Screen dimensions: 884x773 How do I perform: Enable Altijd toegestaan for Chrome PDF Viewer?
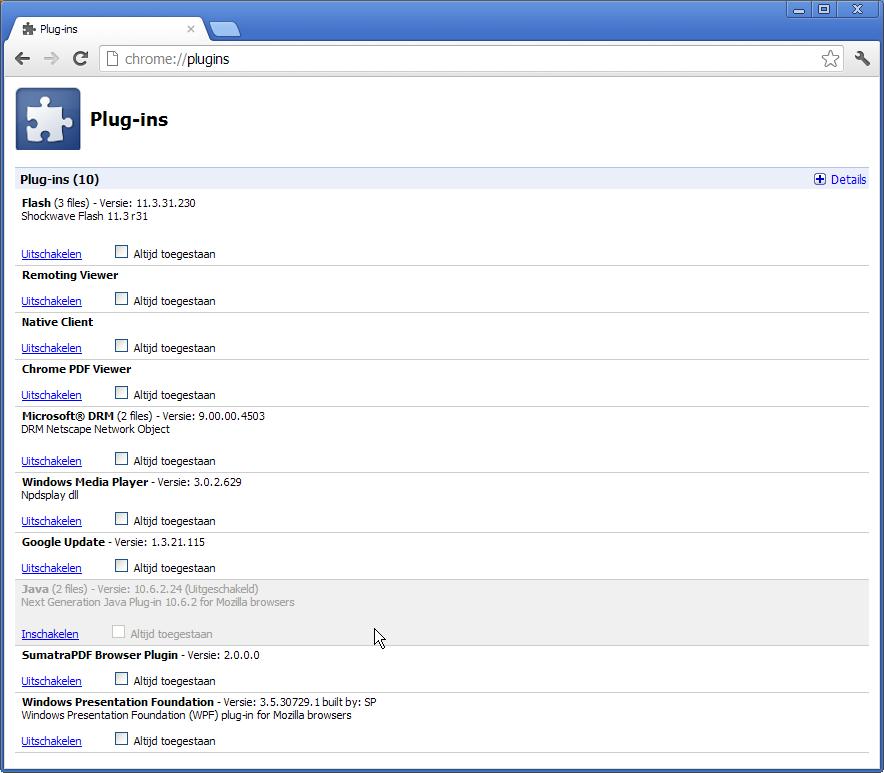[x=121, y=393]
